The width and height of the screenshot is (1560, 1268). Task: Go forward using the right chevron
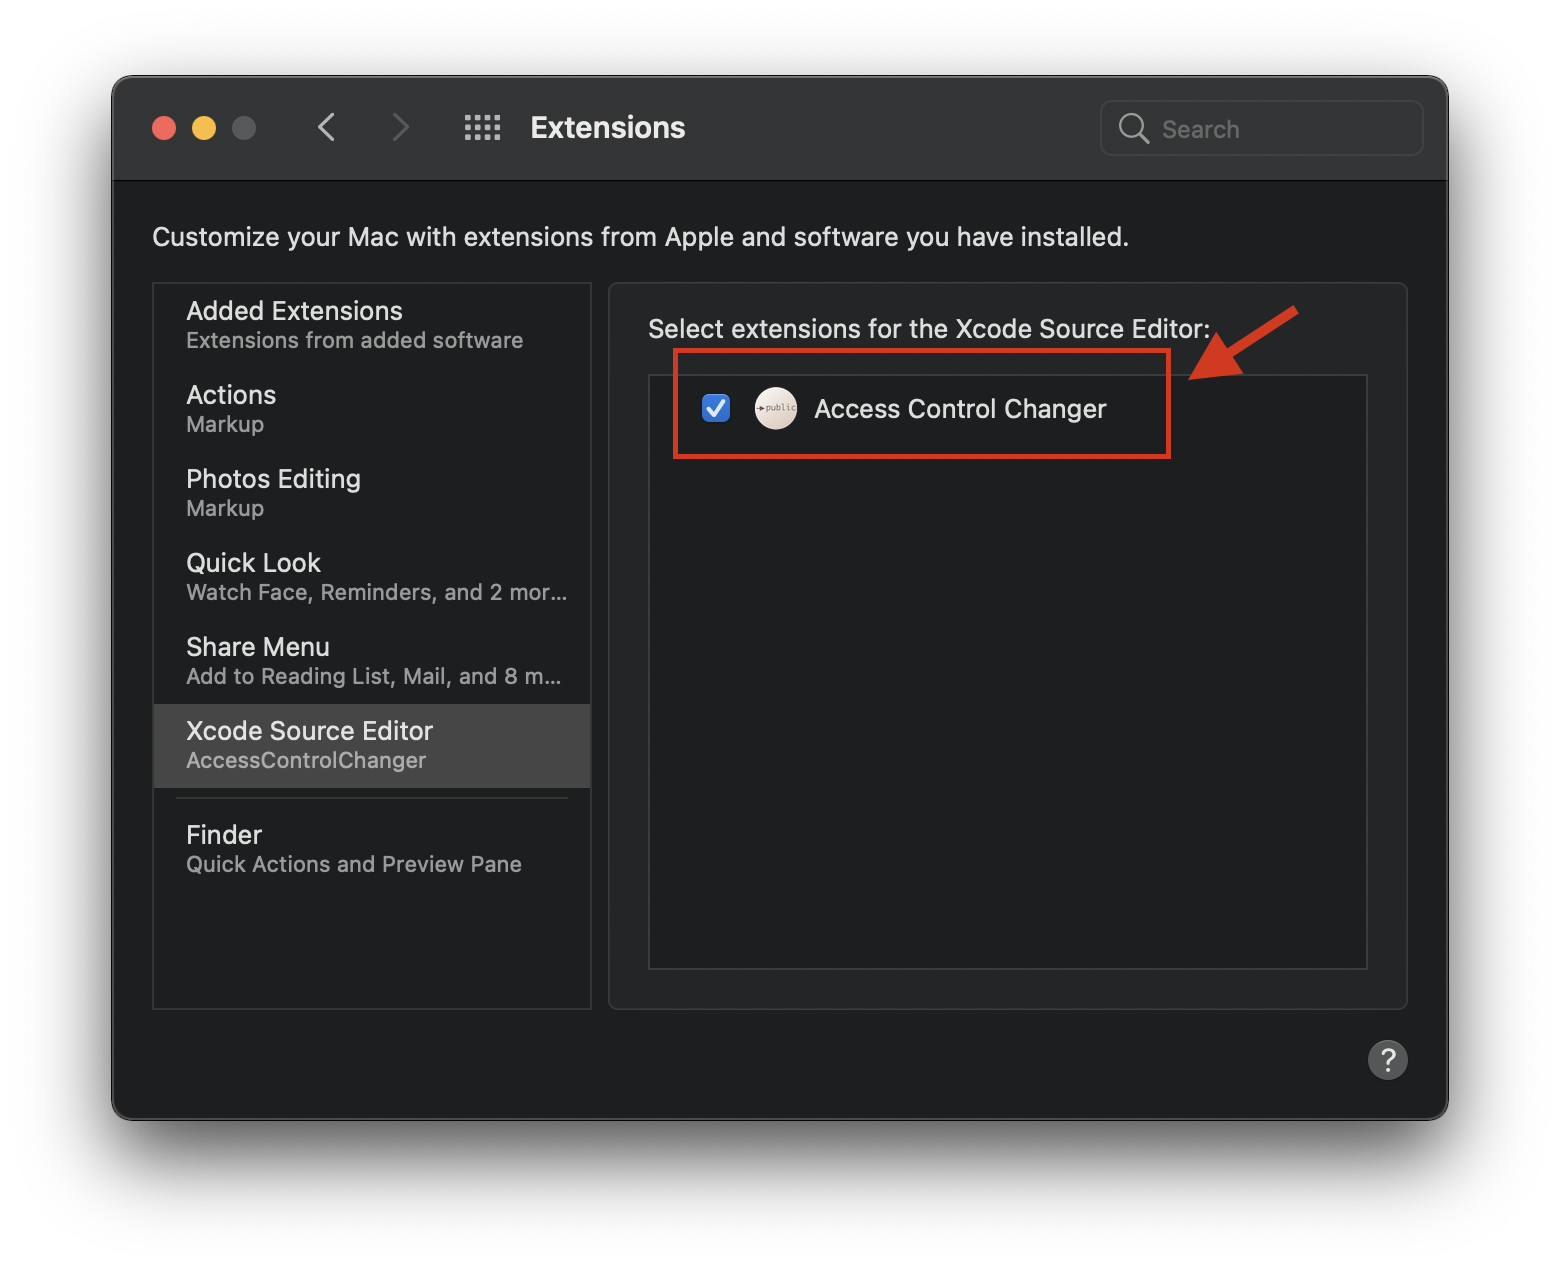[x=400, y=127]
